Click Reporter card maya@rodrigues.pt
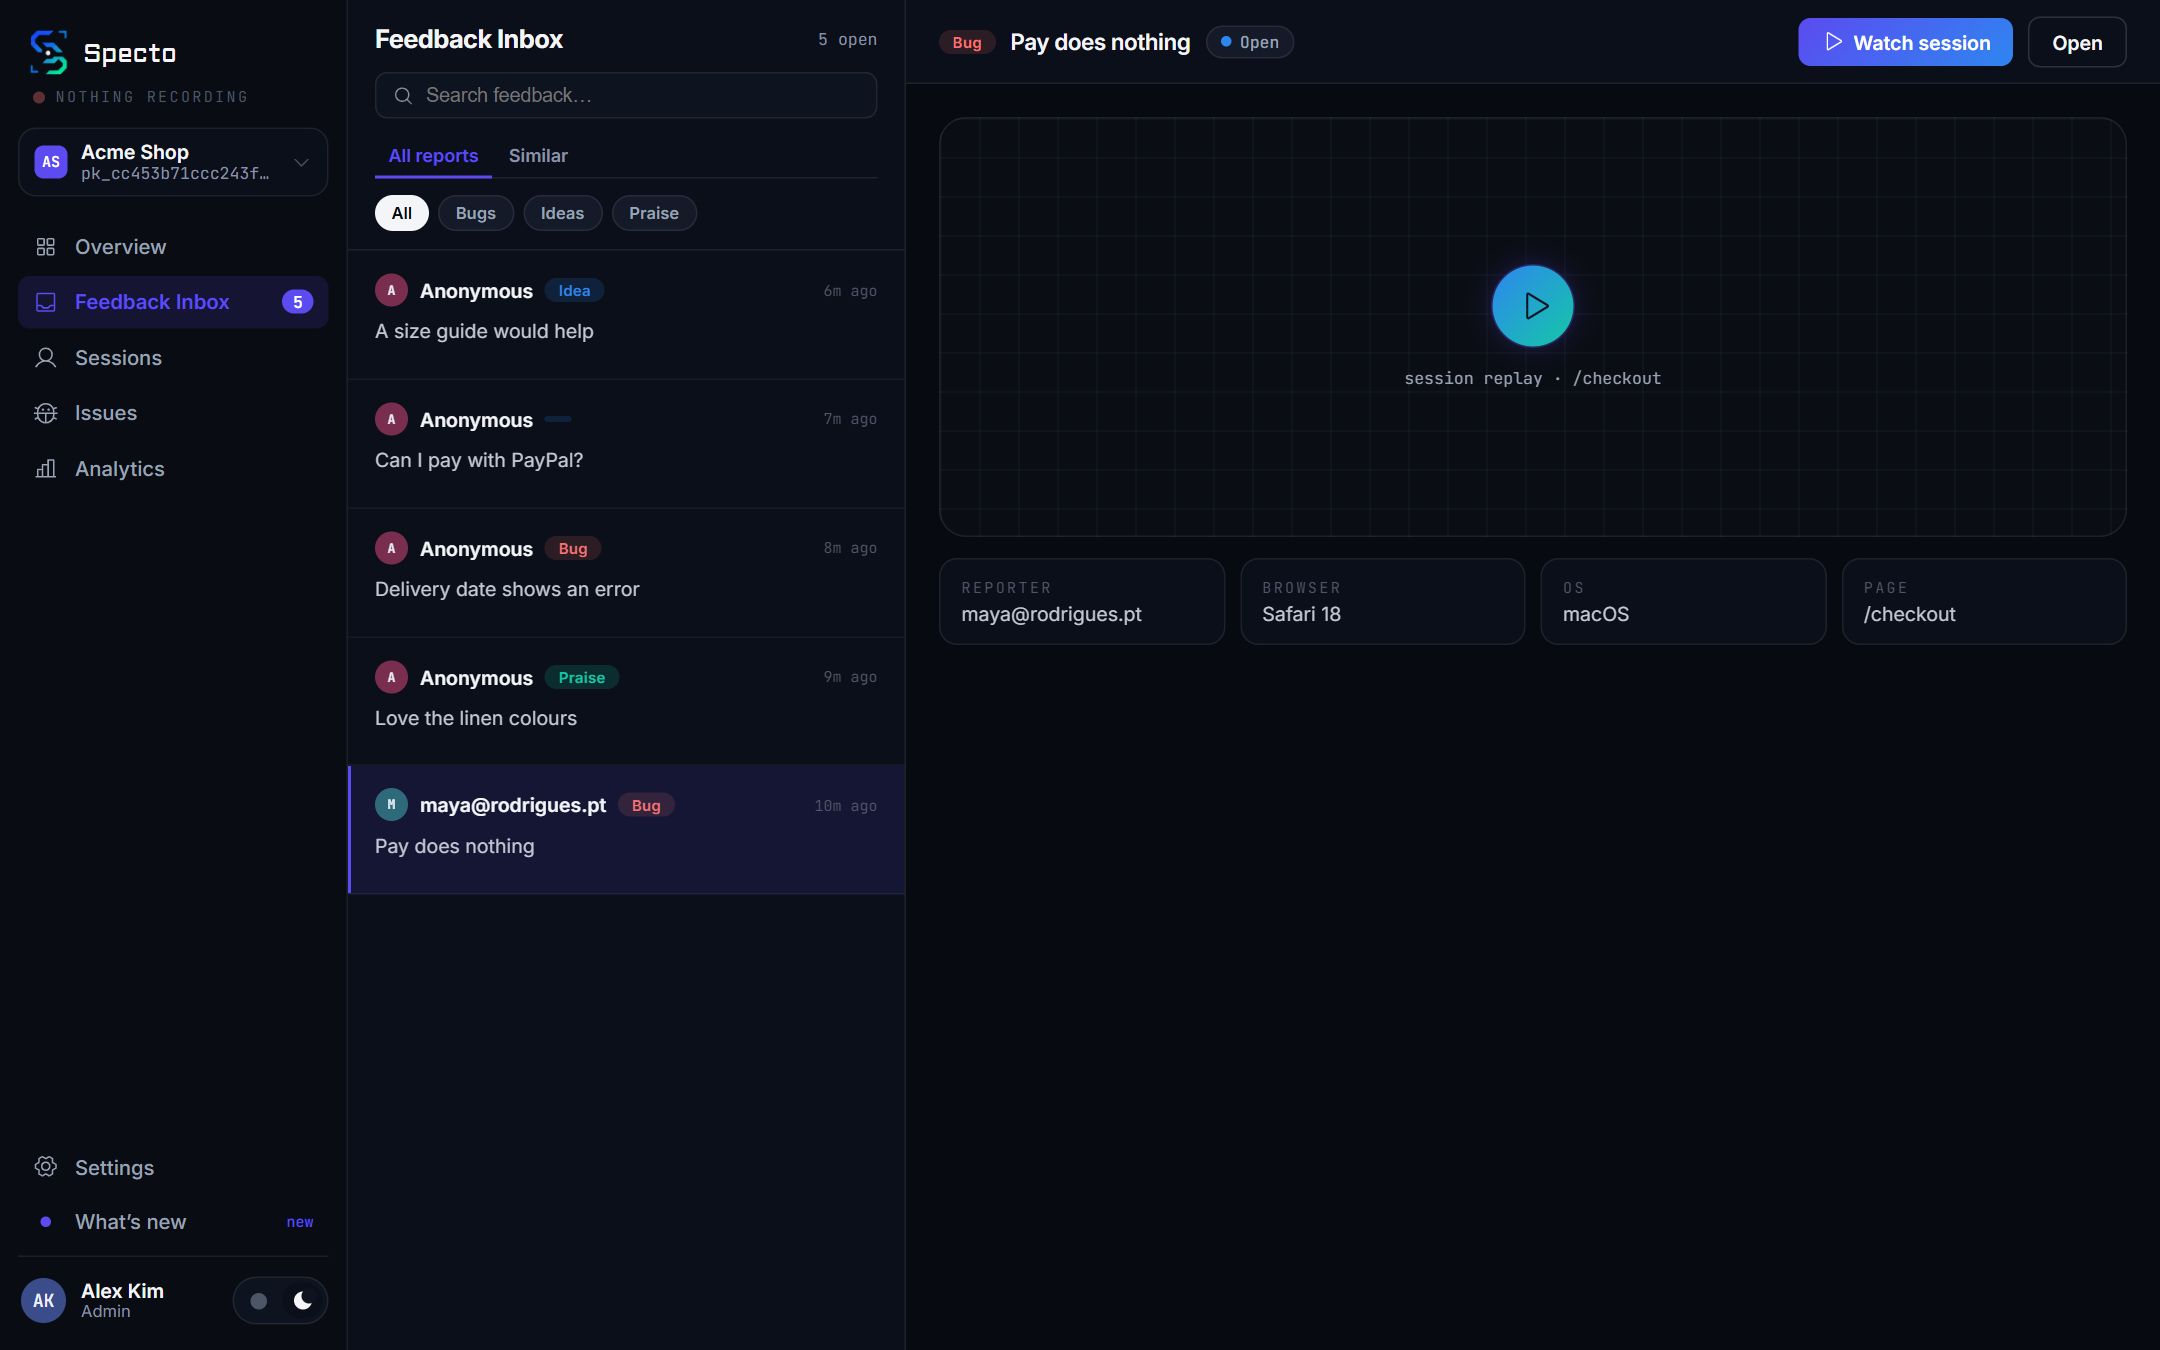 pyautogui.click(x=1082, y=602)
